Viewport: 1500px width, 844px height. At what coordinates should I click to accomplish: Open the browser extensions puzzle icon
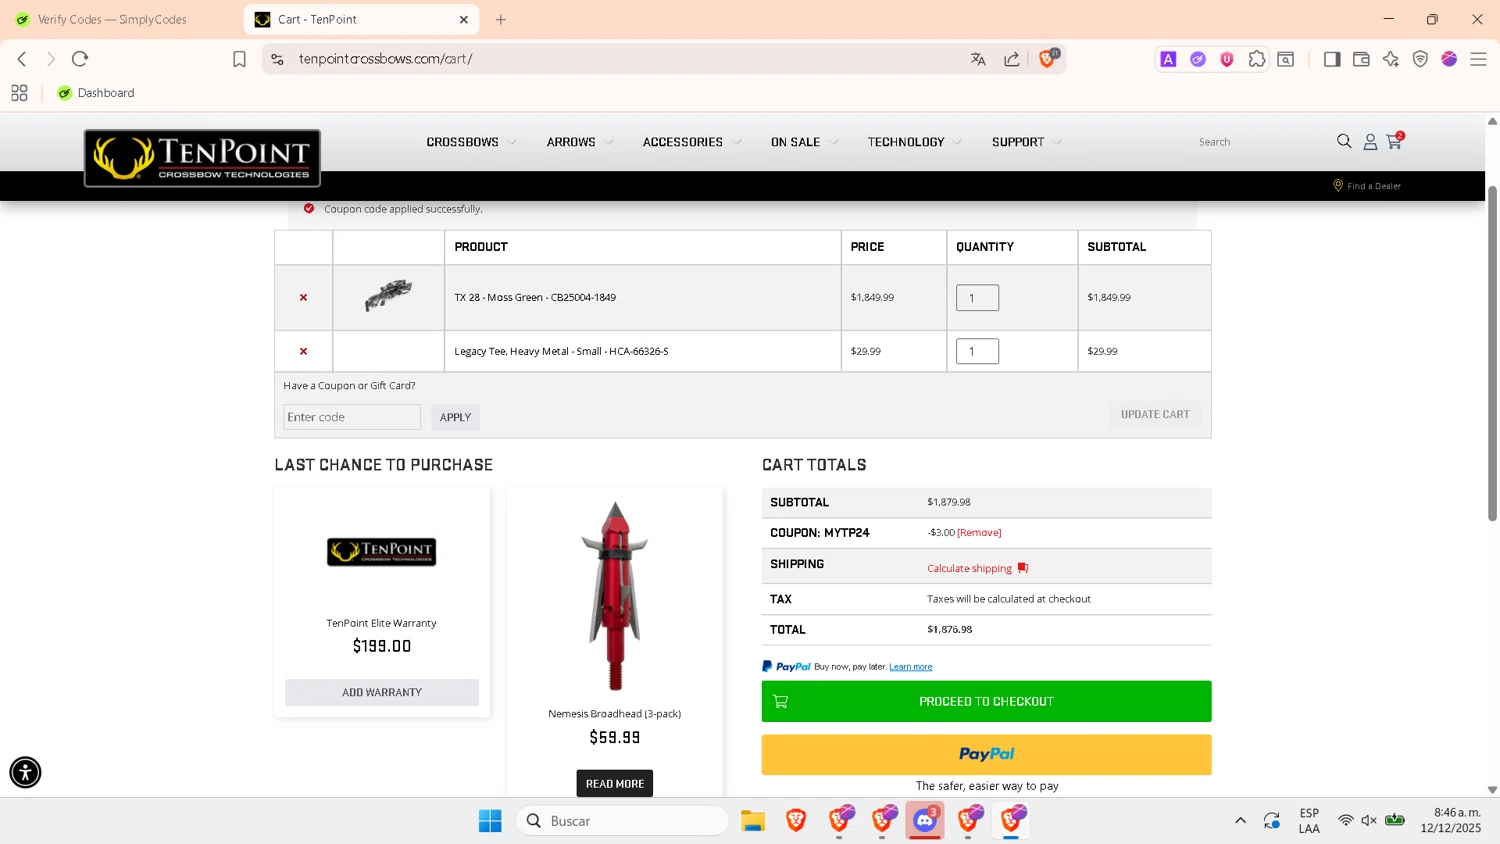click(1257, 59)
